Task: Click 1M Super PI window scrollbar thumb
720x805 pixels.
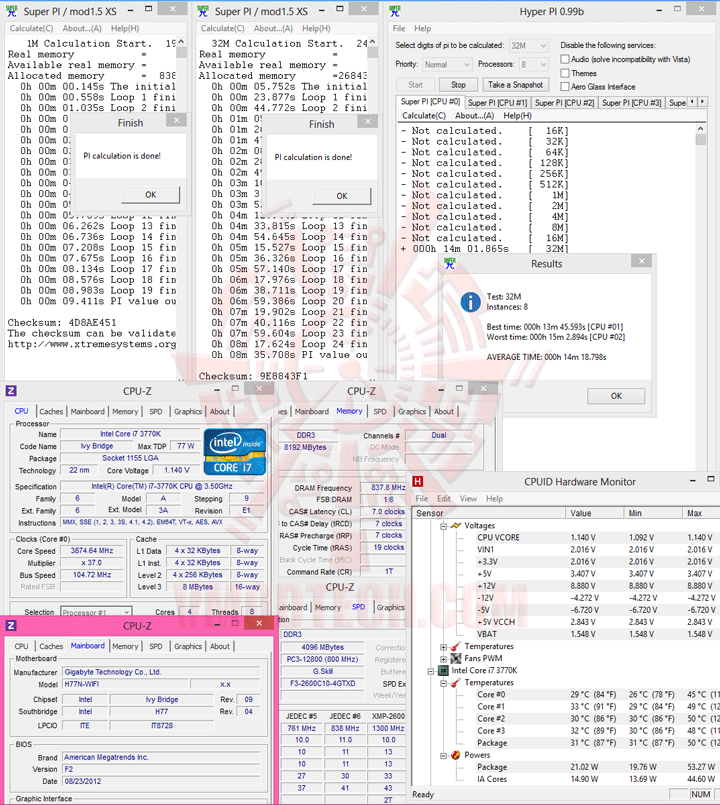Action: 181,52
